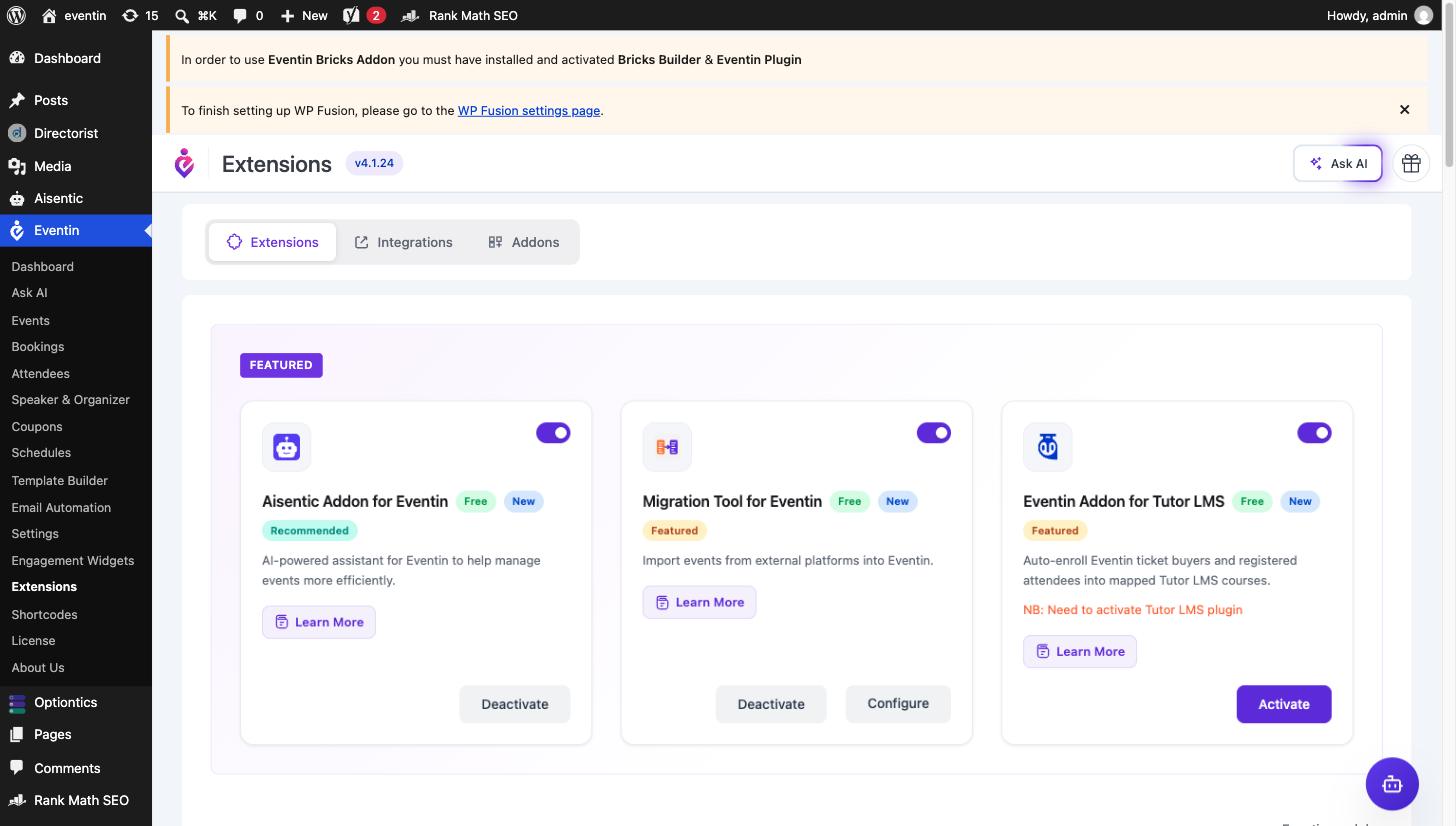
Task: Click the Eventin logo beside Extensions heading
Action: pos(184,163)
